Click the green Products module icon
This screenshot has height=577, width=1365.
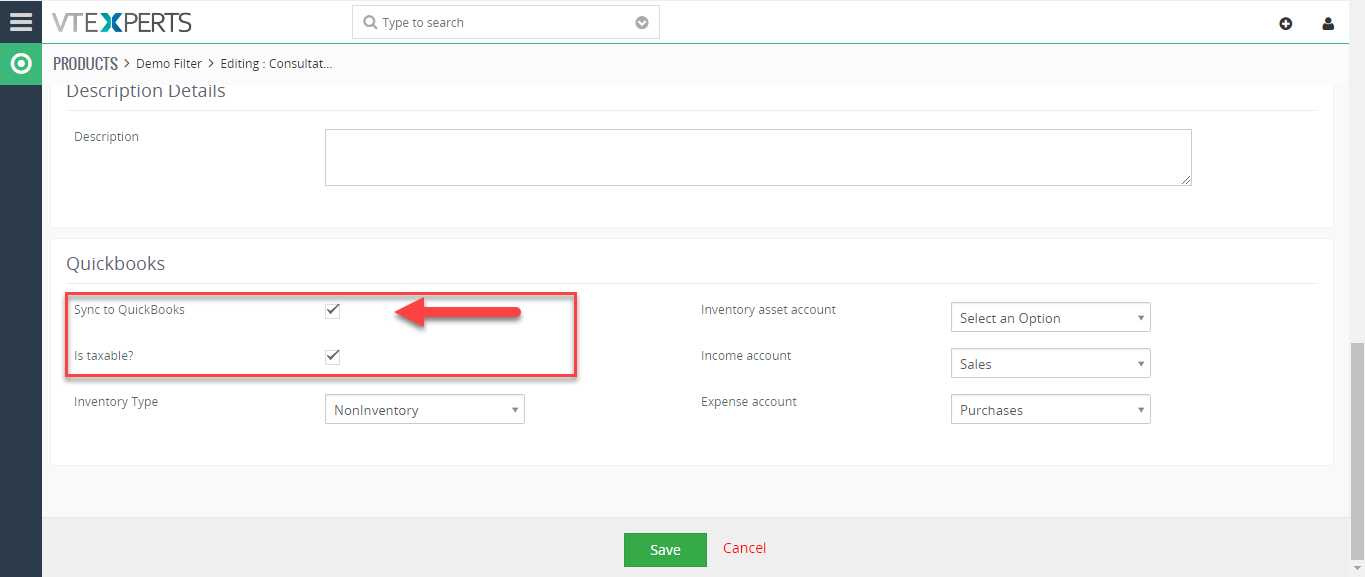pos(20,64)
